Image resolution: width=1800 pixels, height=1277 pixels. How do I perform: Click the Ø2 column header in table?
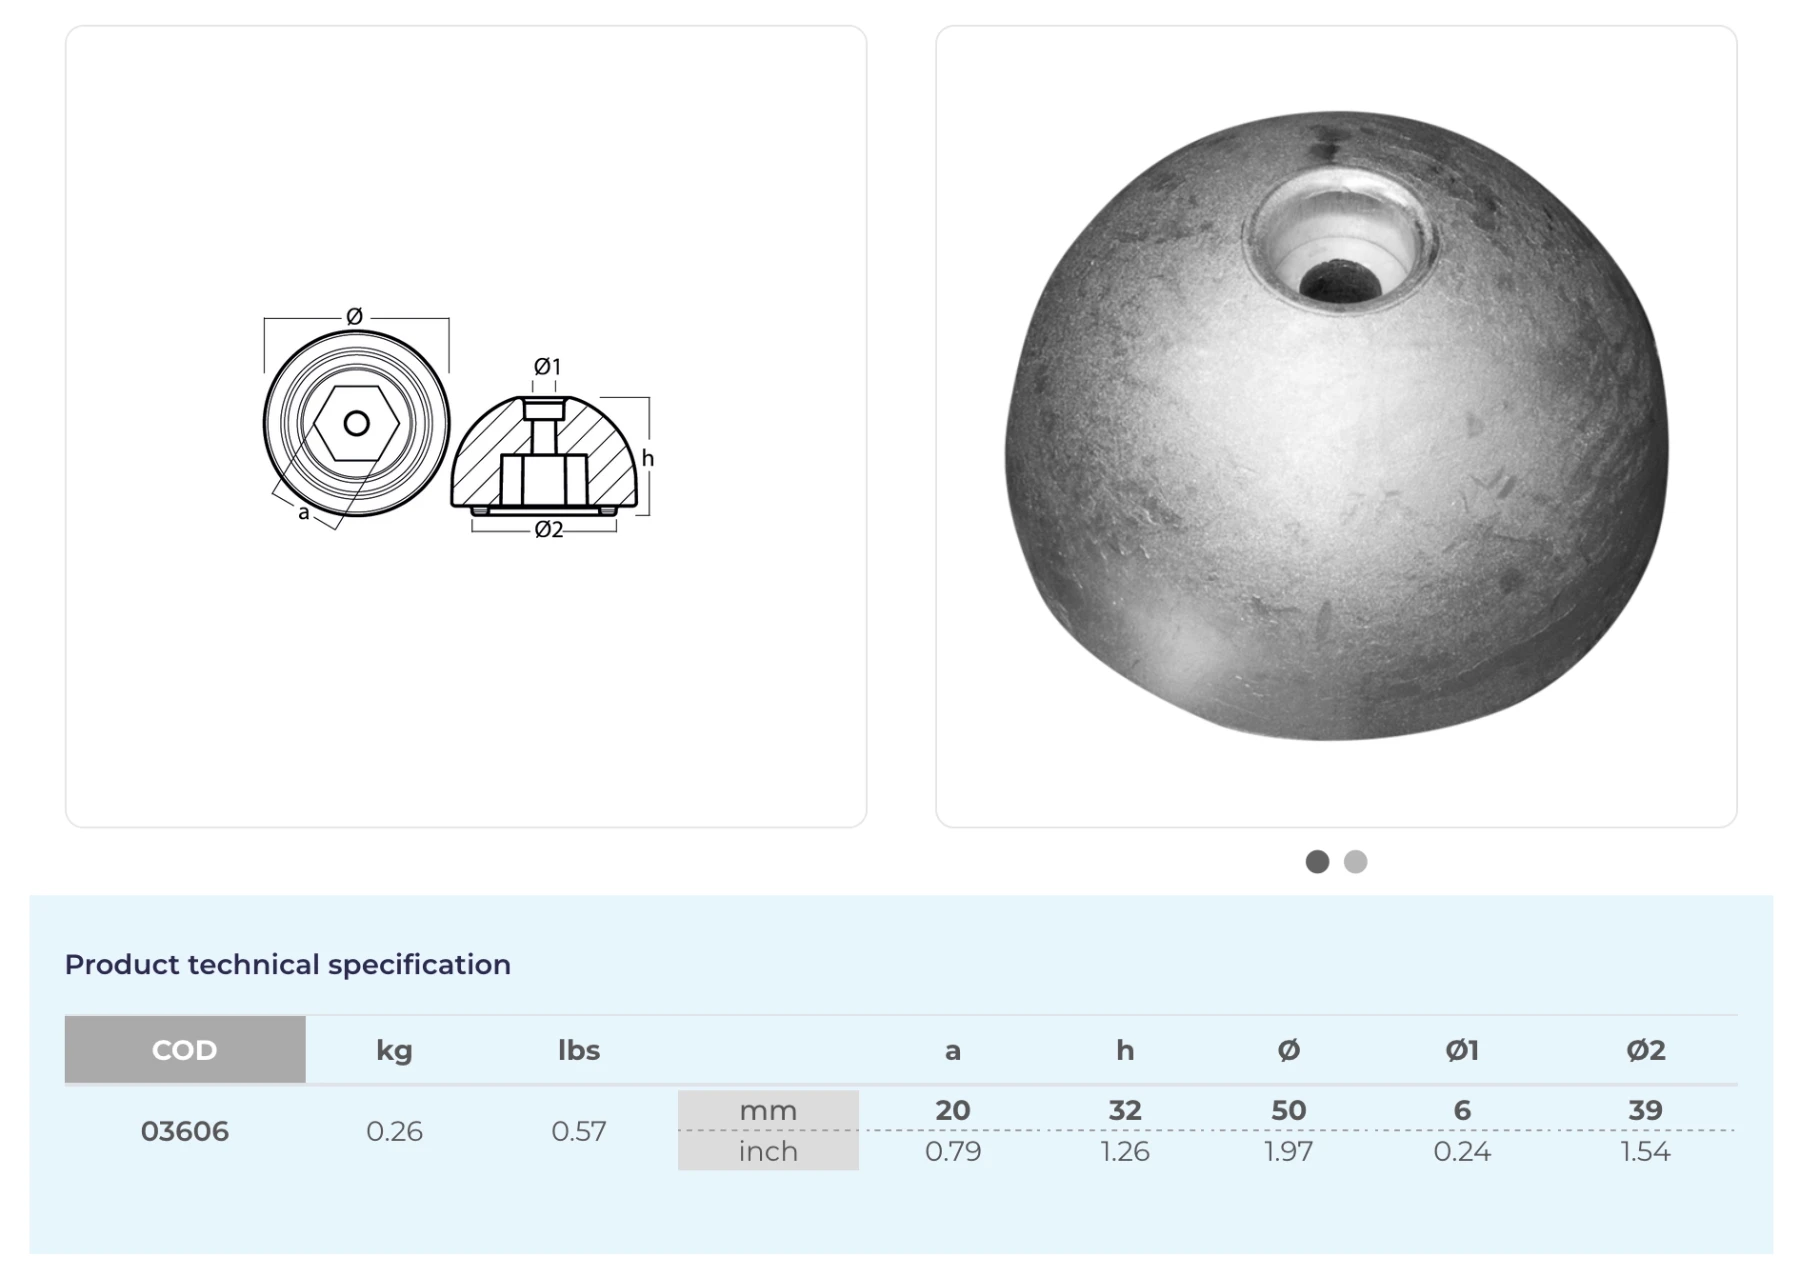1645,1050
